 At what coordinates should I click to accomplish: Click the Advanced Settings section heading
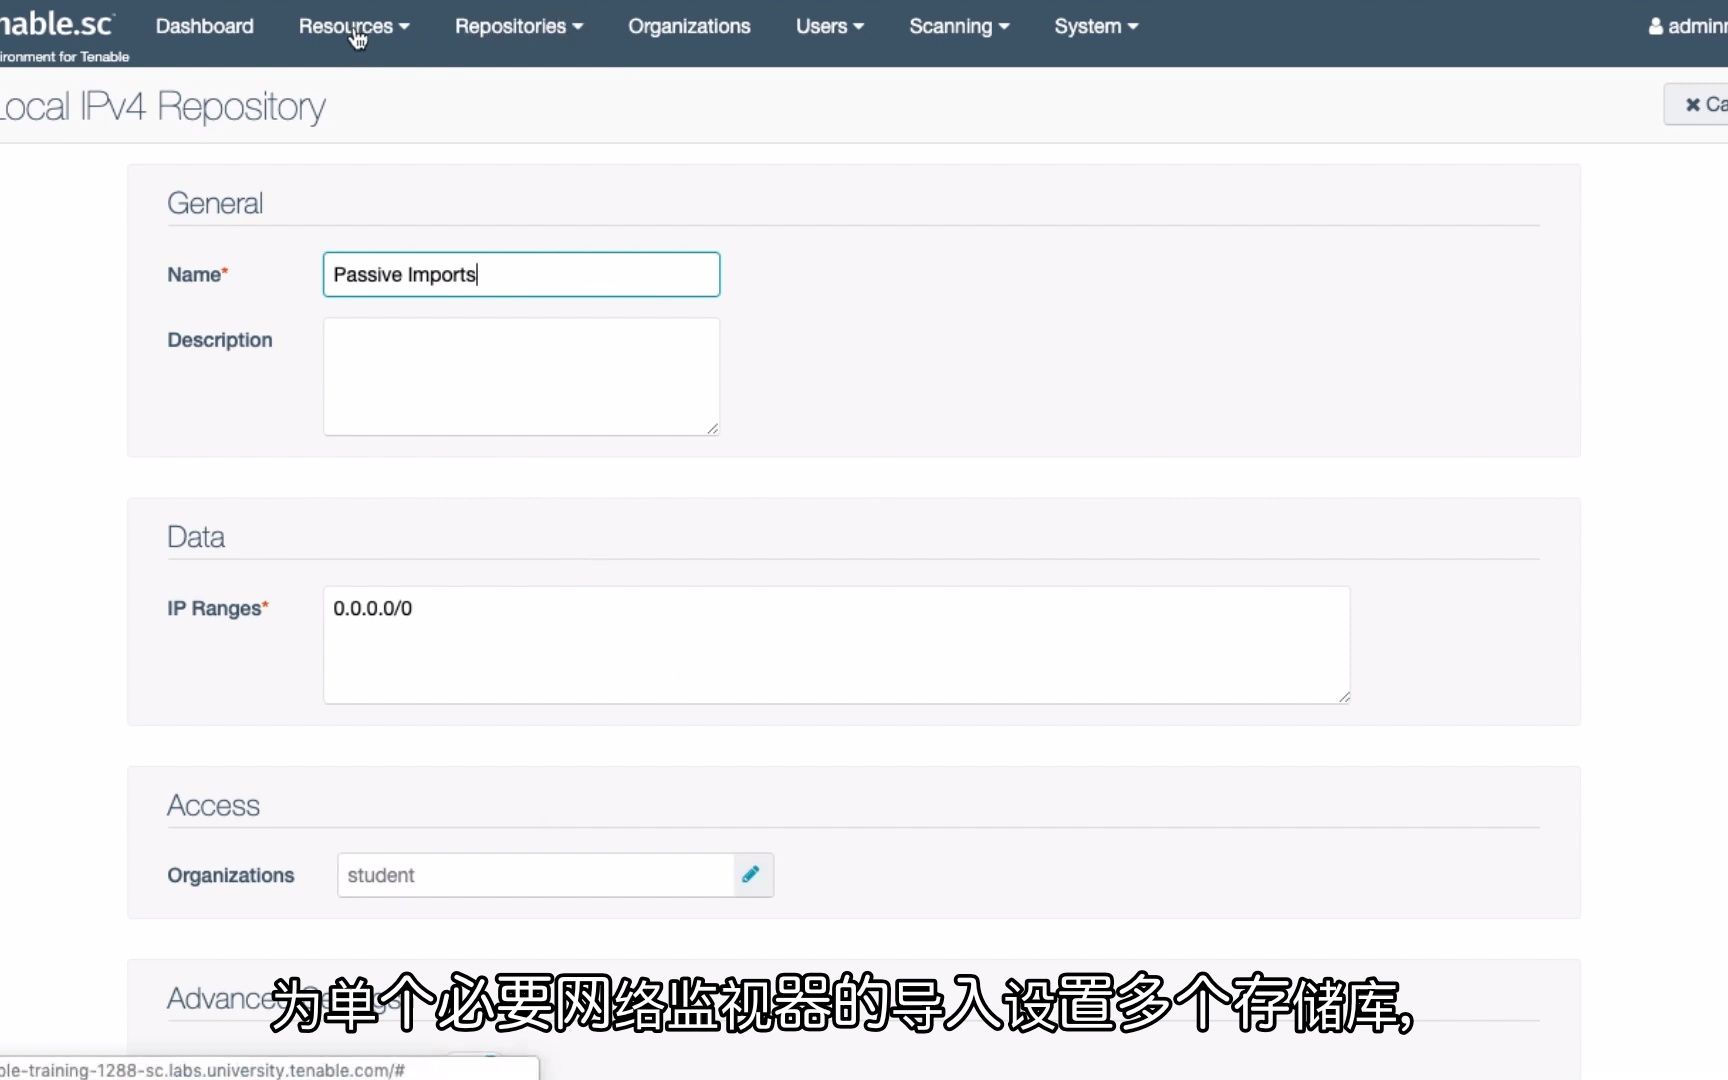[220, 997]
